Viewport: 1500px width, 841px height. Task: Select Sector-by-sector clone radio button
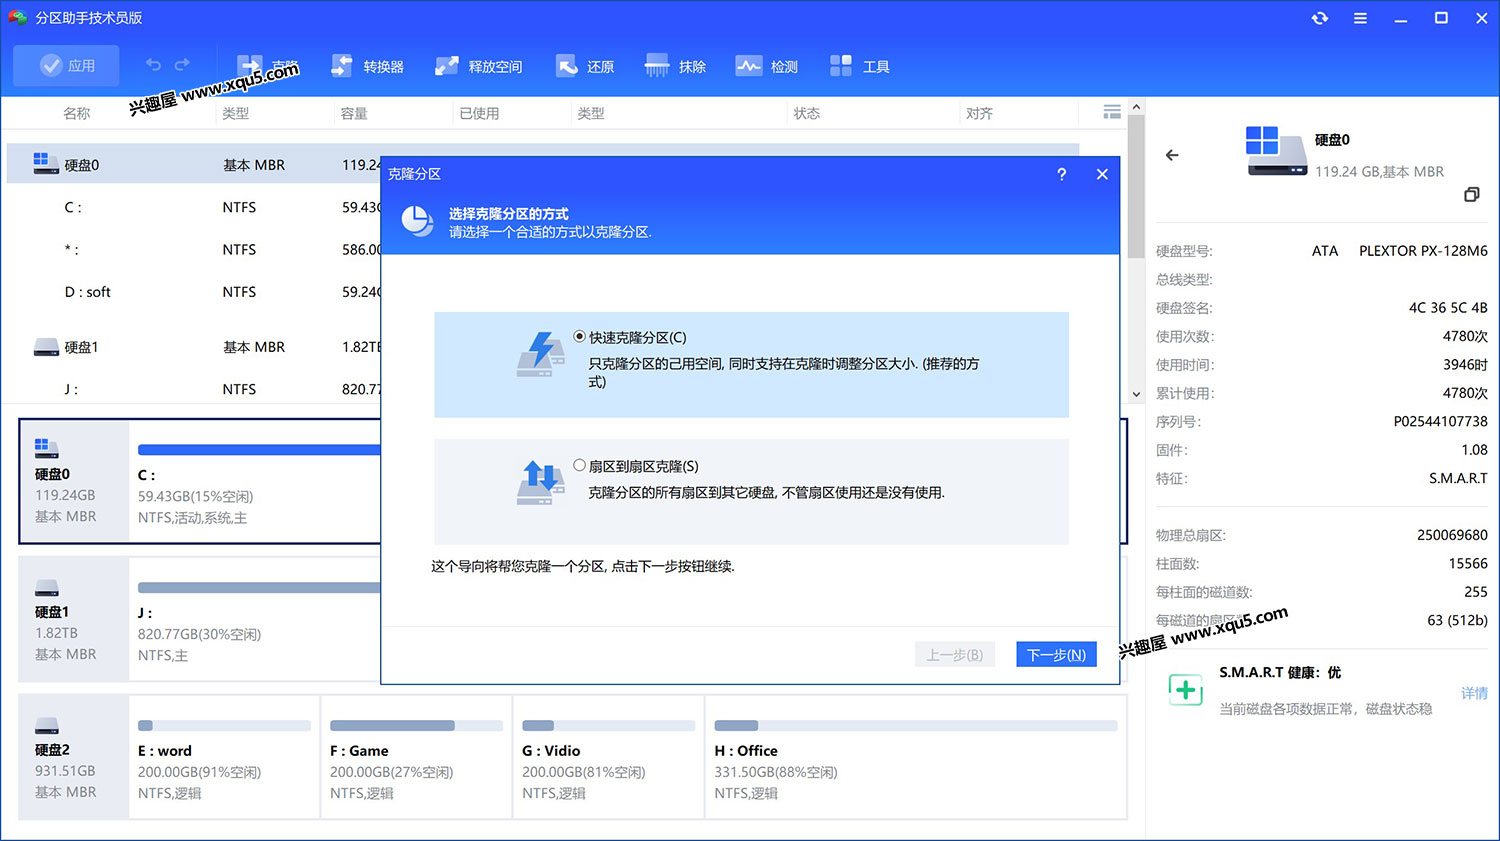coord(580,465)
